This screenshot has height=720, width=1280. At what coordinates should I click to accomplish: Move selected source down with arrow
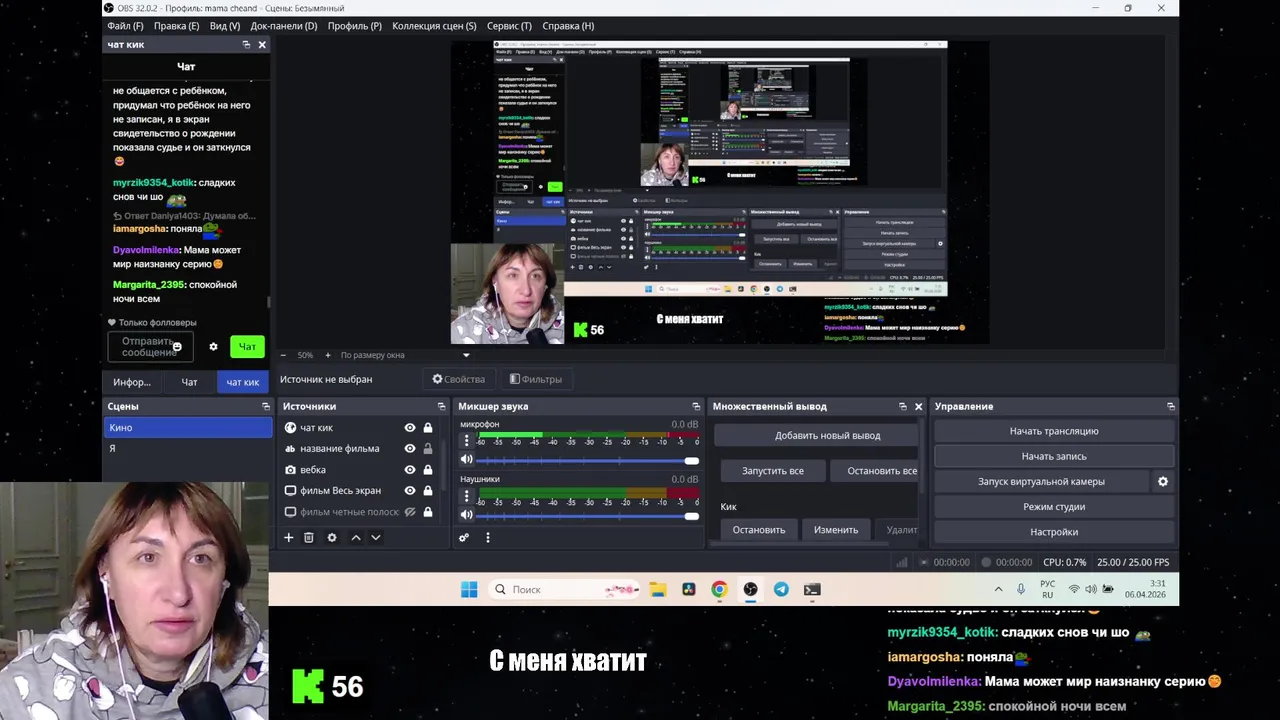[376, 538]
